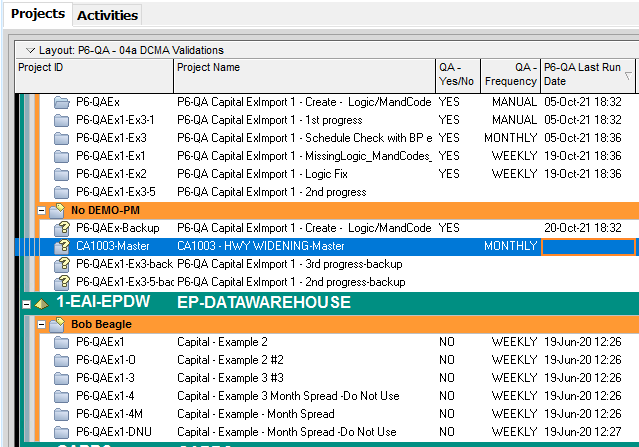Click the EPS pyramid icon for 1-EAI-EPDW

pos(41,304)
